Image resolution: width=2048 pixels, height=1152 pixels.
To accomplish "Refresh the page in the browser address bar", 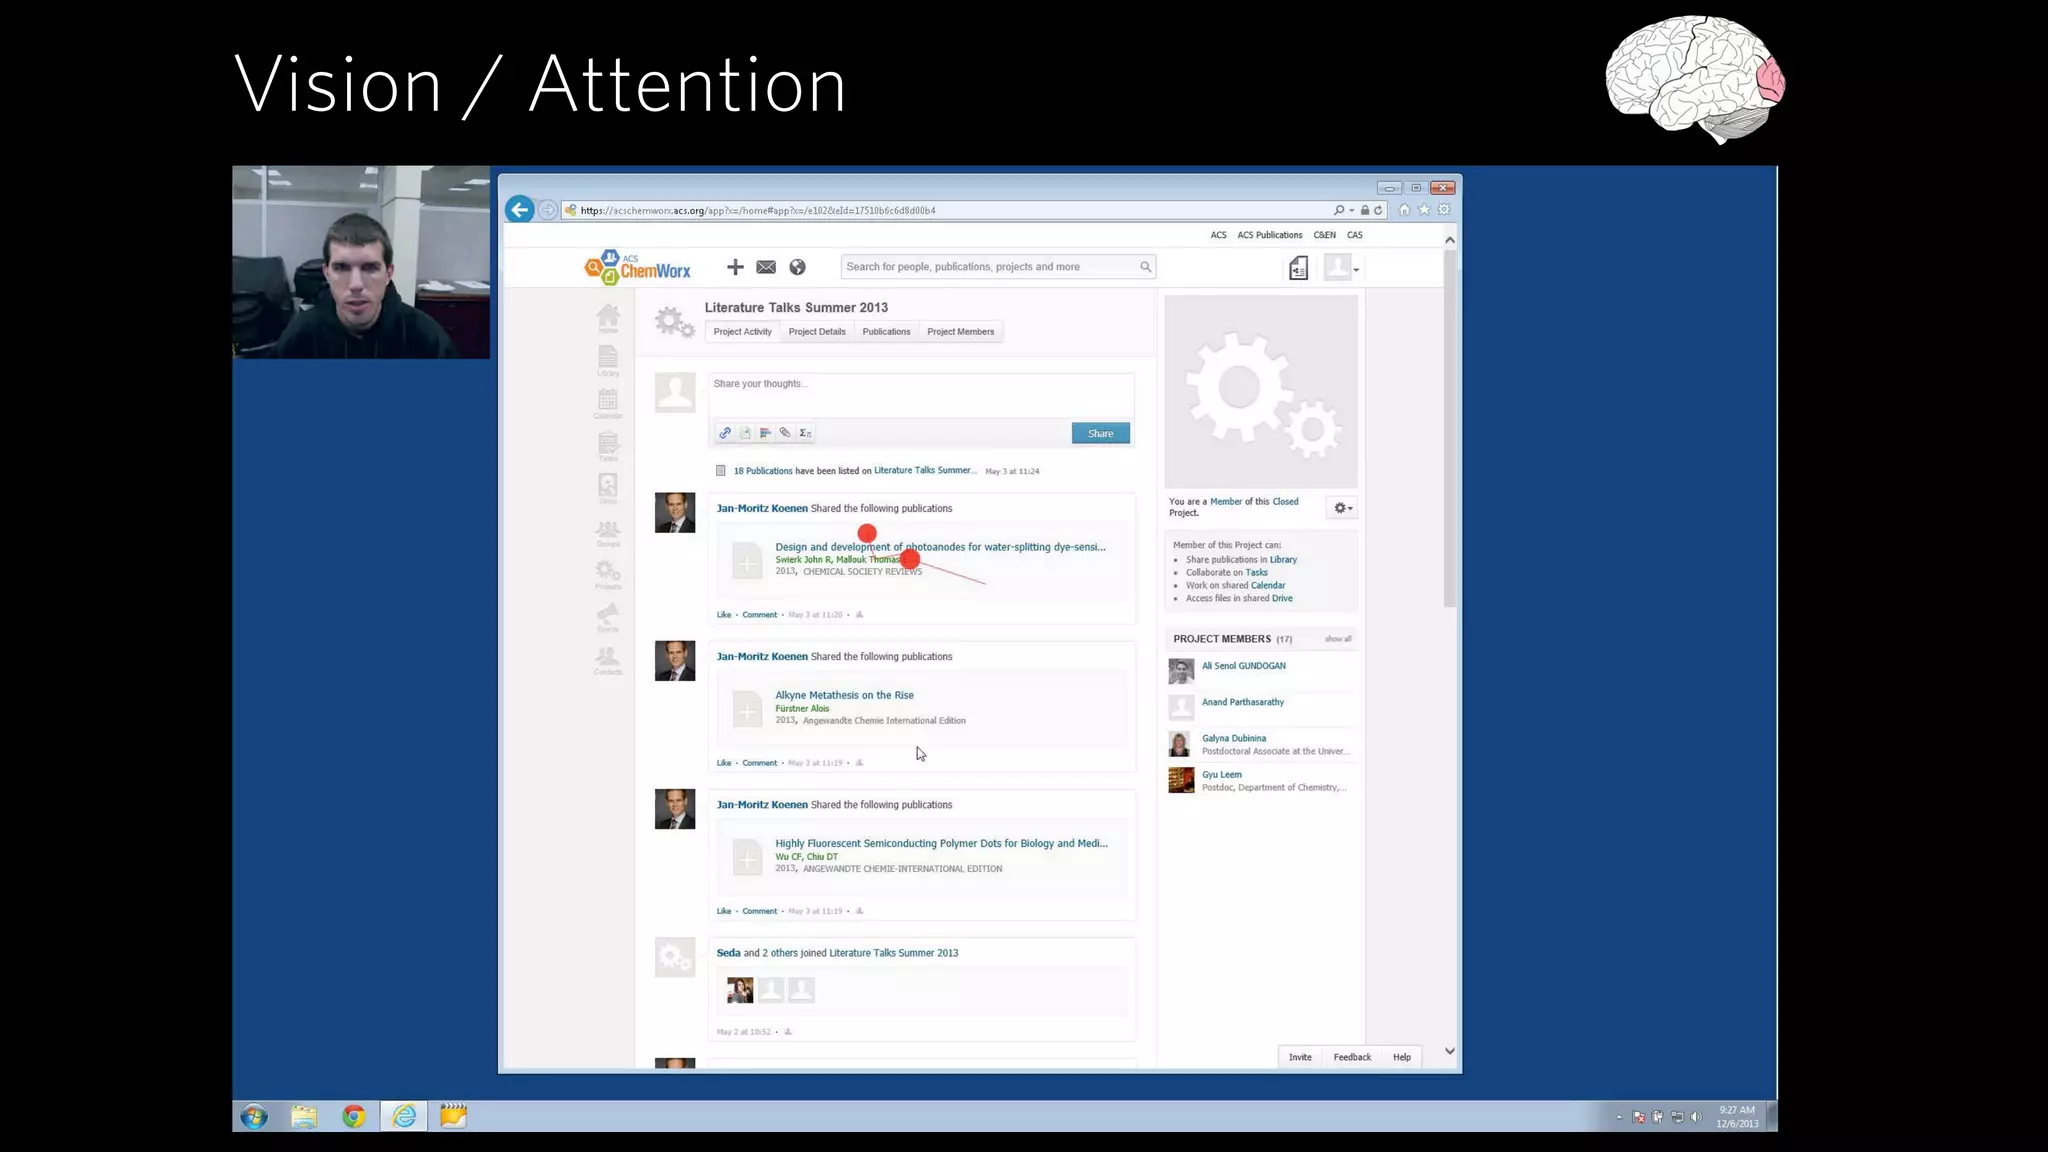I will [x=1378, y=210].
